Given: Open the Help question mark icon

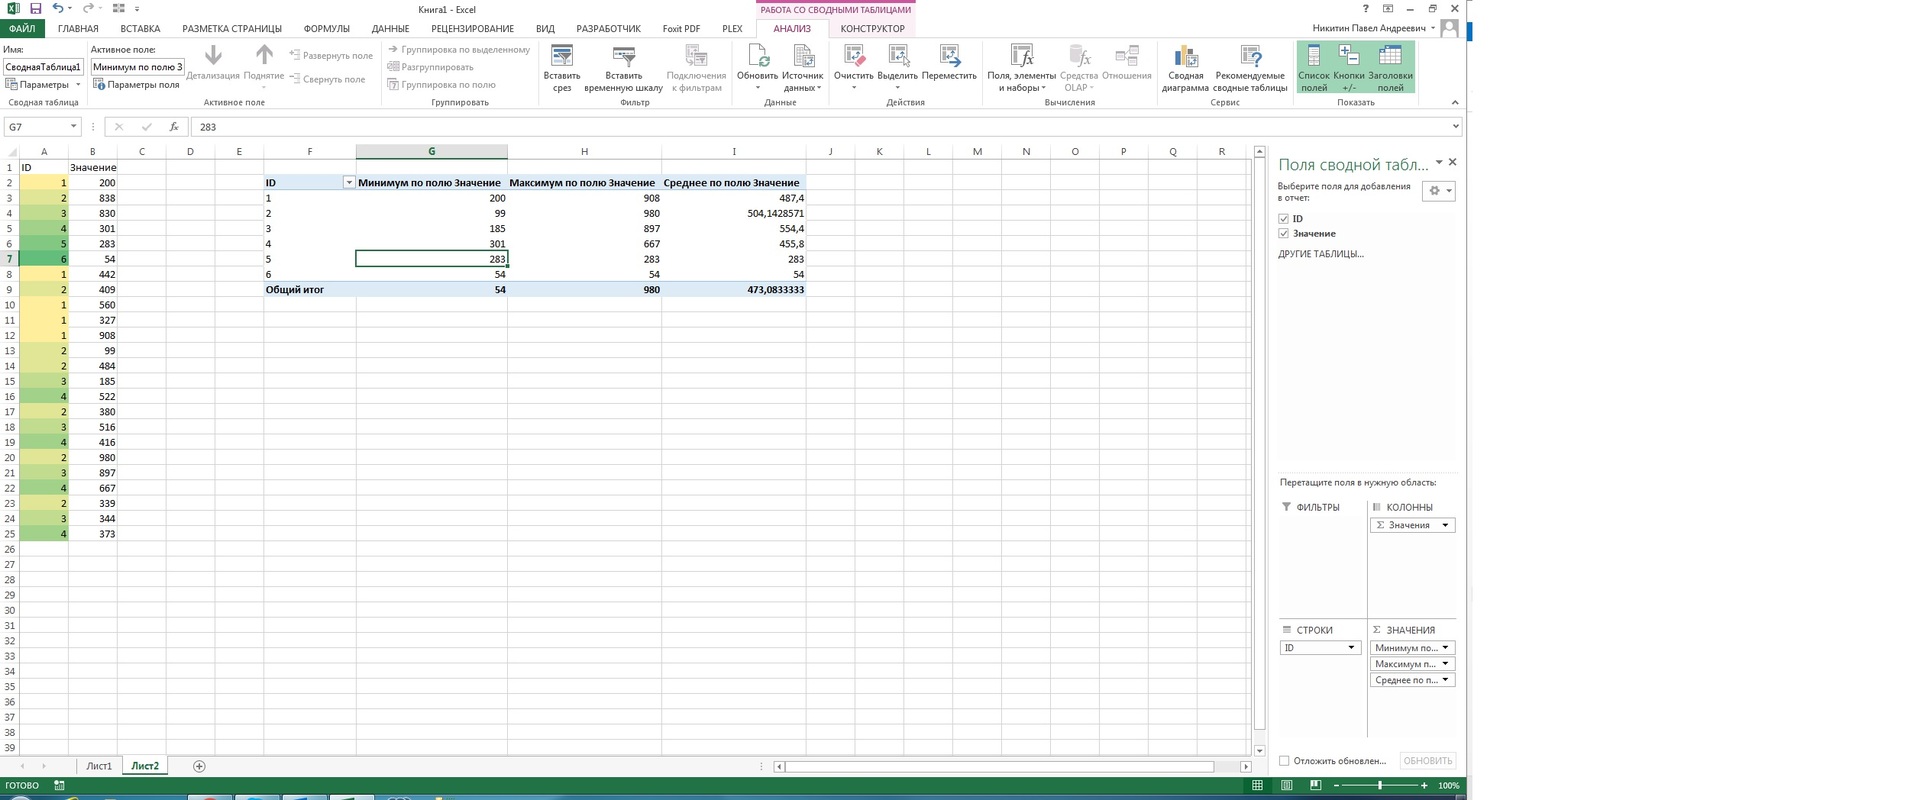Looking at the screenshot, I should [x=1366, y=9].
